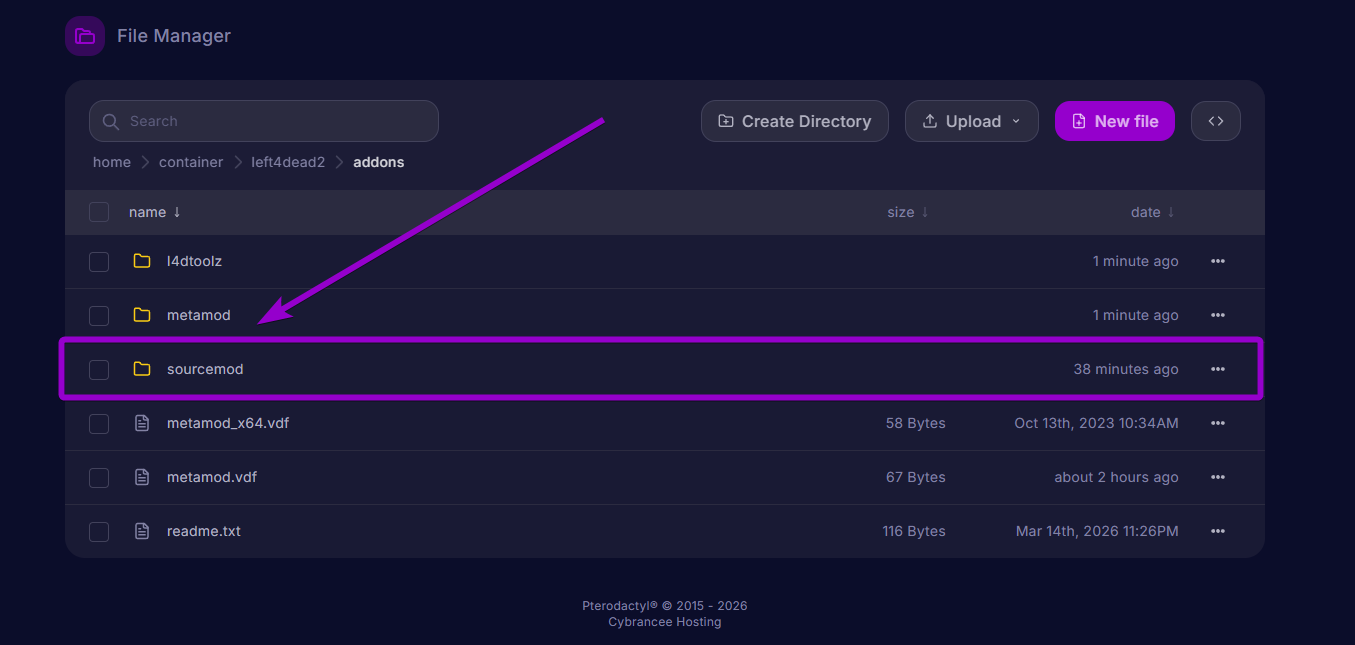Open the three-dot menu for sourcemod
1355x645 pixels.
coord(1217,369)
